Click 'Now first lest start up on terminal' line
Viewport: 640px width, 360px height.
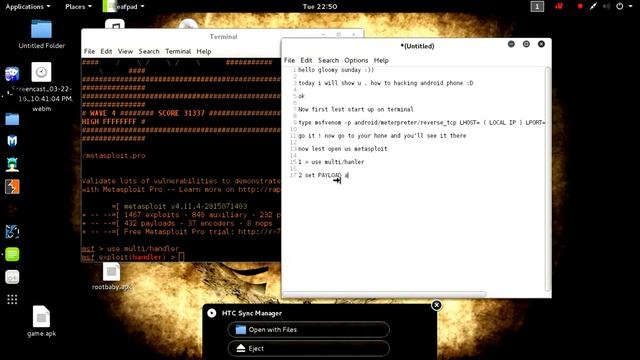[x=356, y=109]
